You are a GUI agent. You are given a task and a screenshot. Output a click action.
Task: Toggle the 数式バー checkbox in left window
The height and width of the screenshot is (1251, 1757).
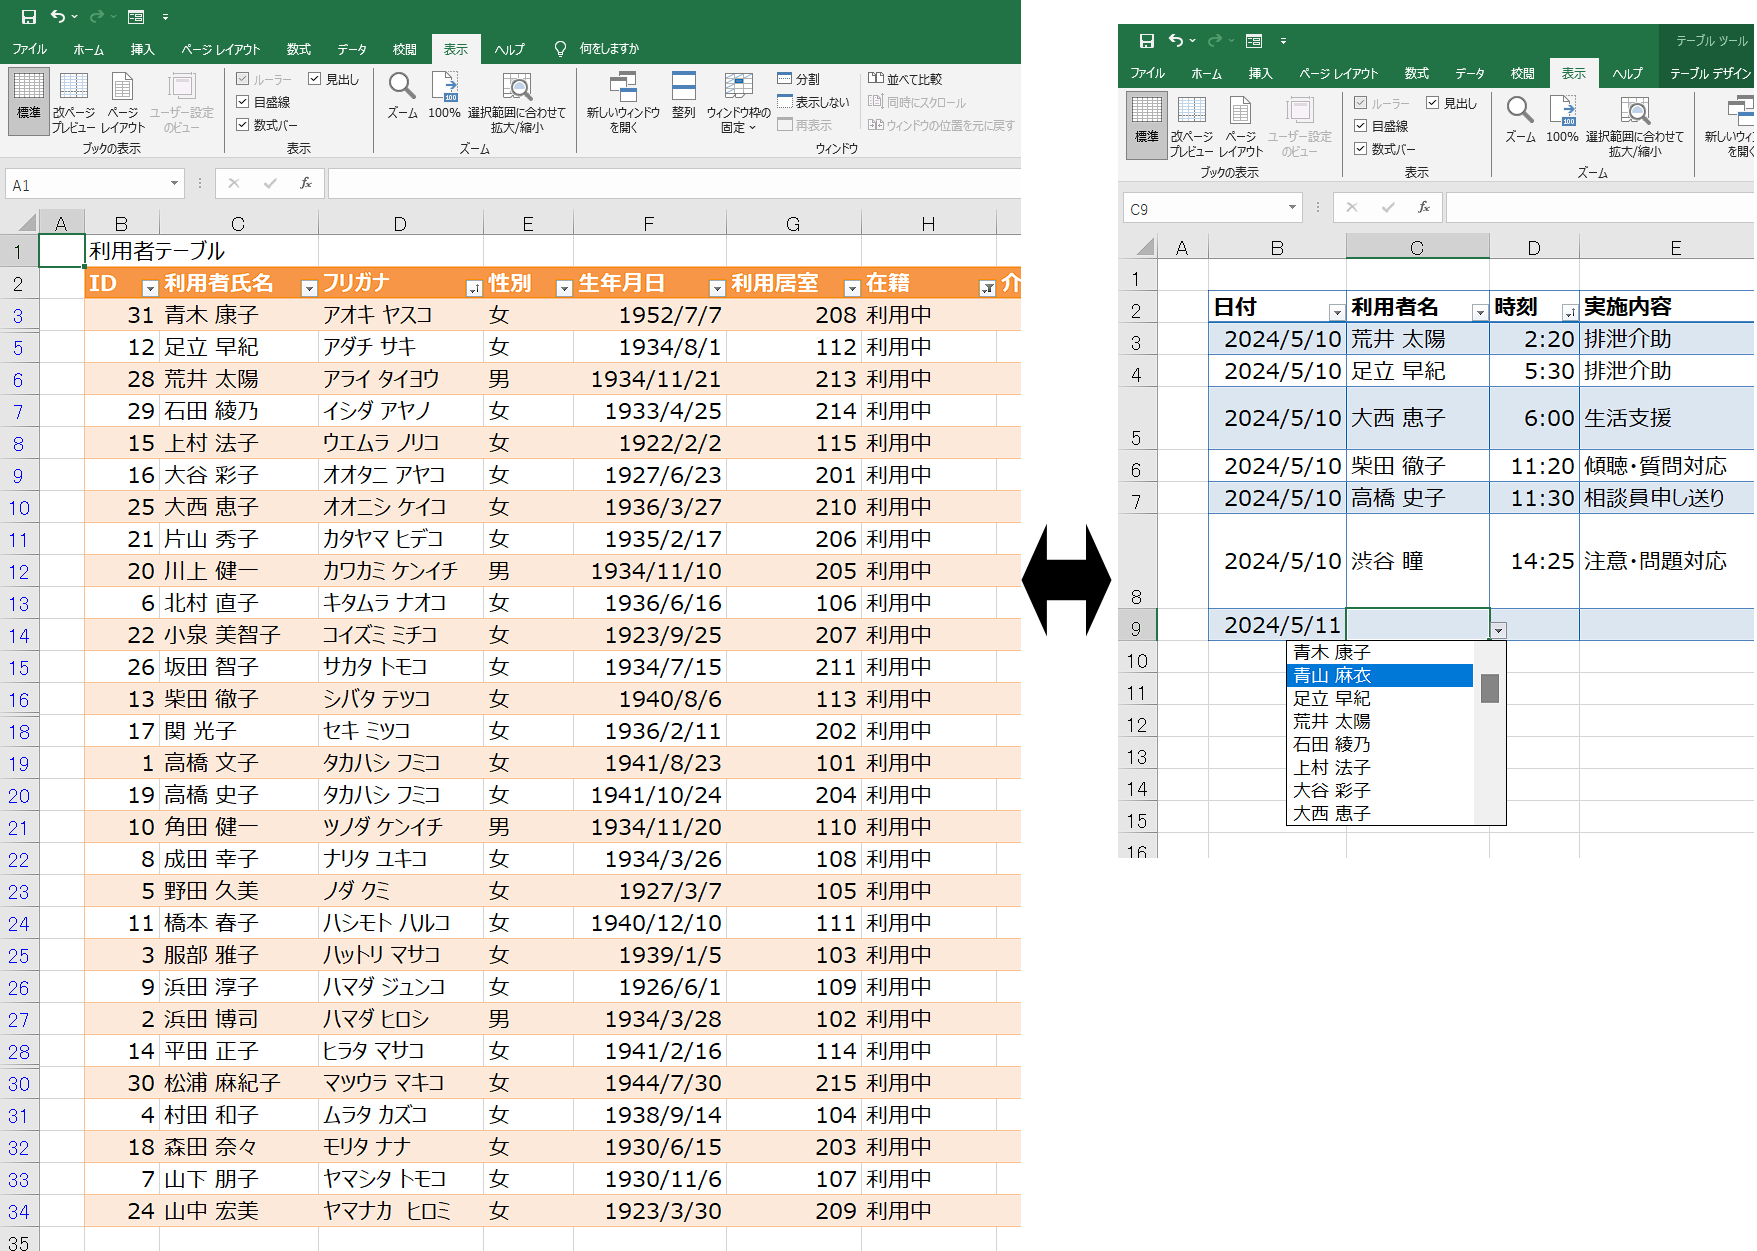[x=243, y=125]
